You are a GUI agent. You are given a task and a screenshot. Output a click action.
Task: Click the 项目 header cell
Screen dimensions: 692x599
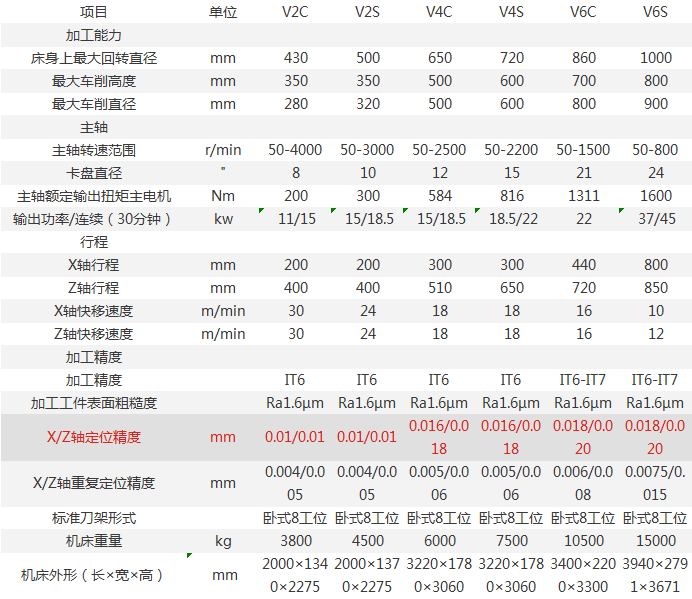point(93,12)
